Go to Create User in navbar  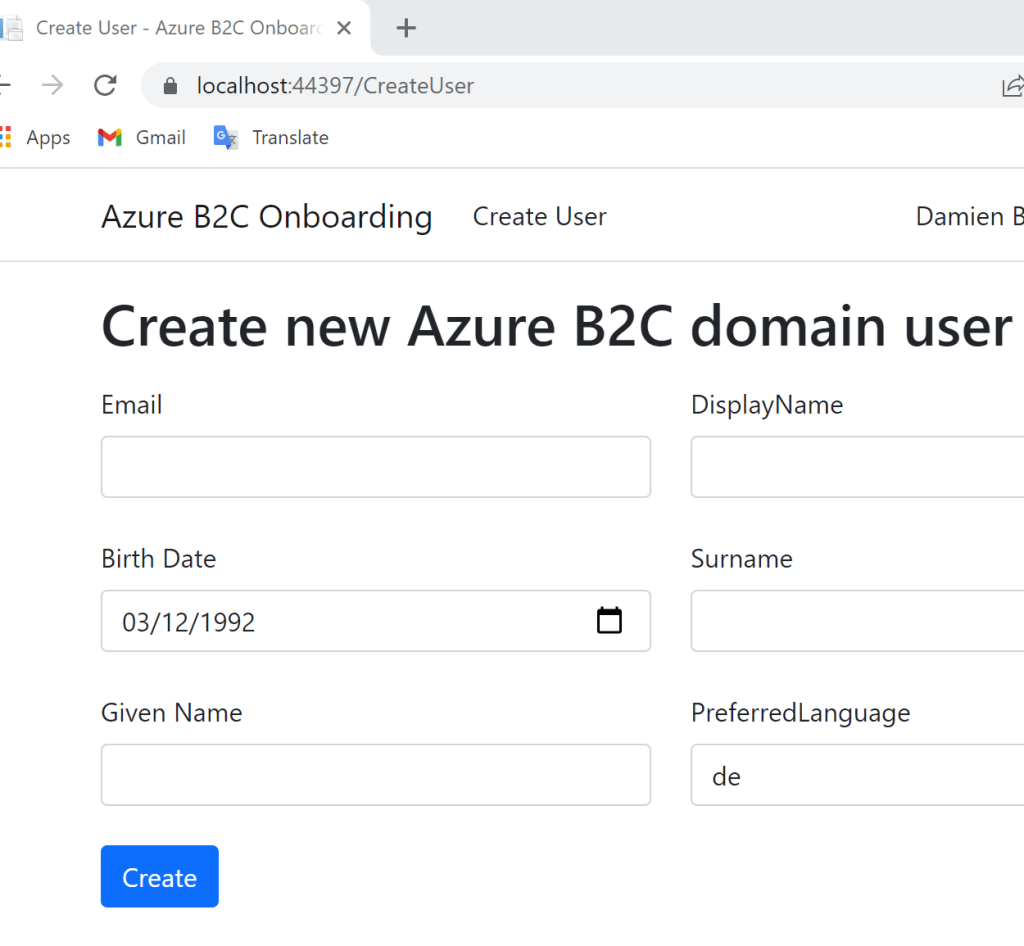[x=539, y=217]
